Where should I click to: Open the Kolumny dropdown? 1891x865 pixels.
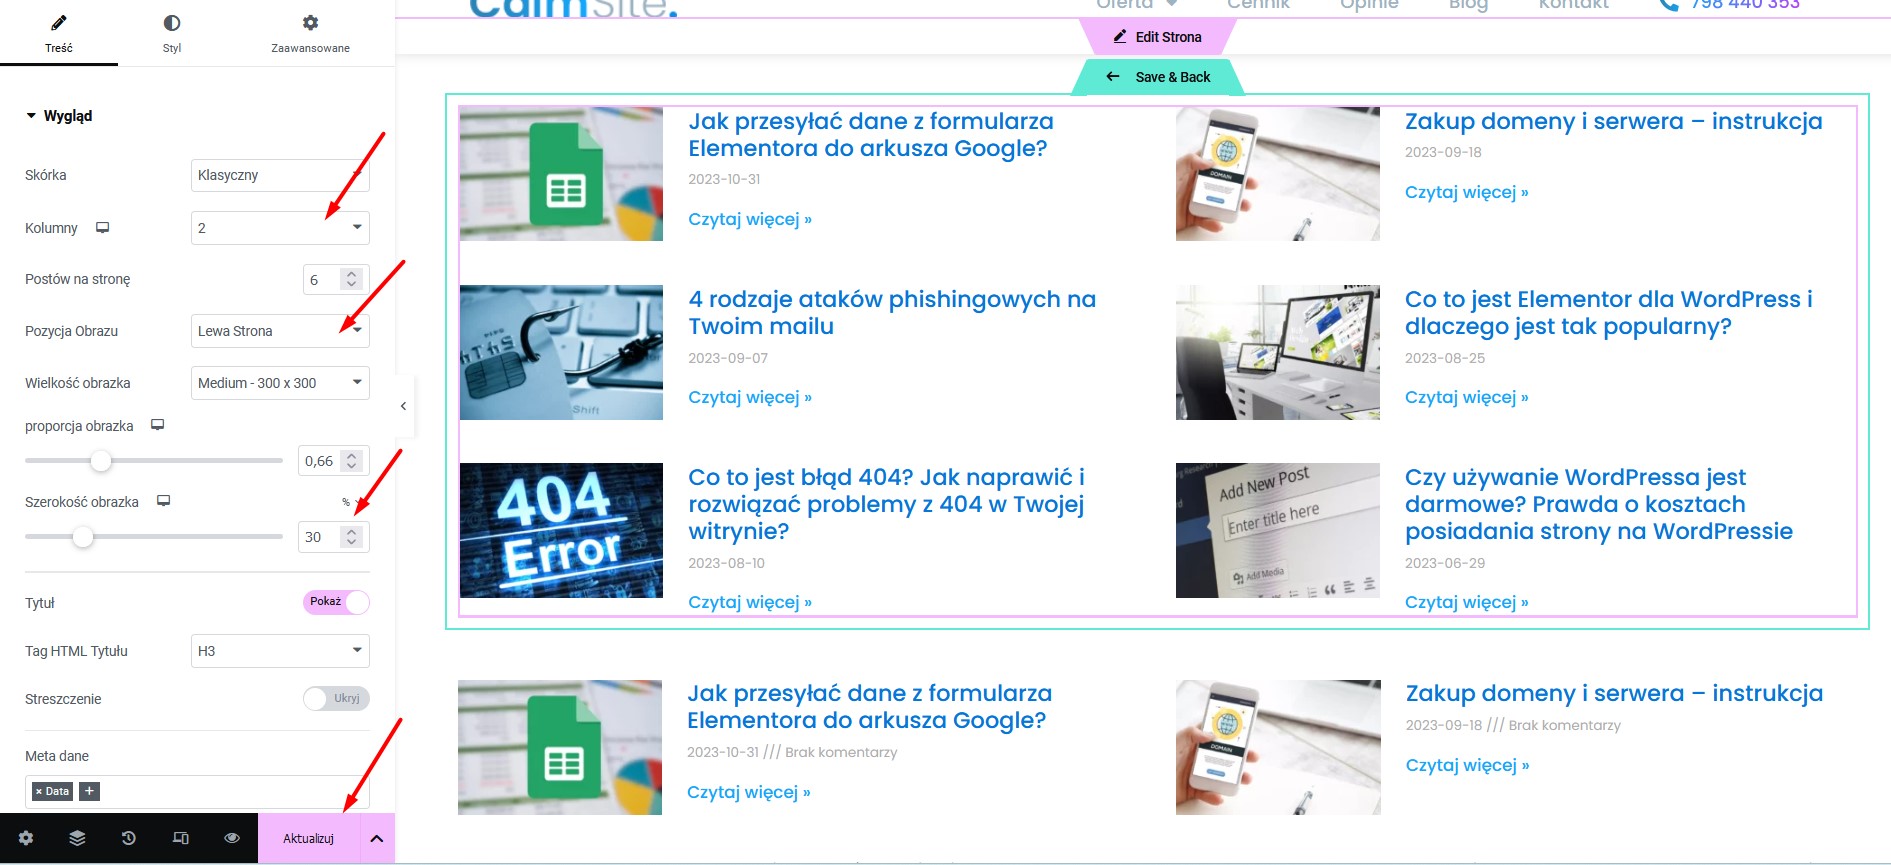pos(280,228)
